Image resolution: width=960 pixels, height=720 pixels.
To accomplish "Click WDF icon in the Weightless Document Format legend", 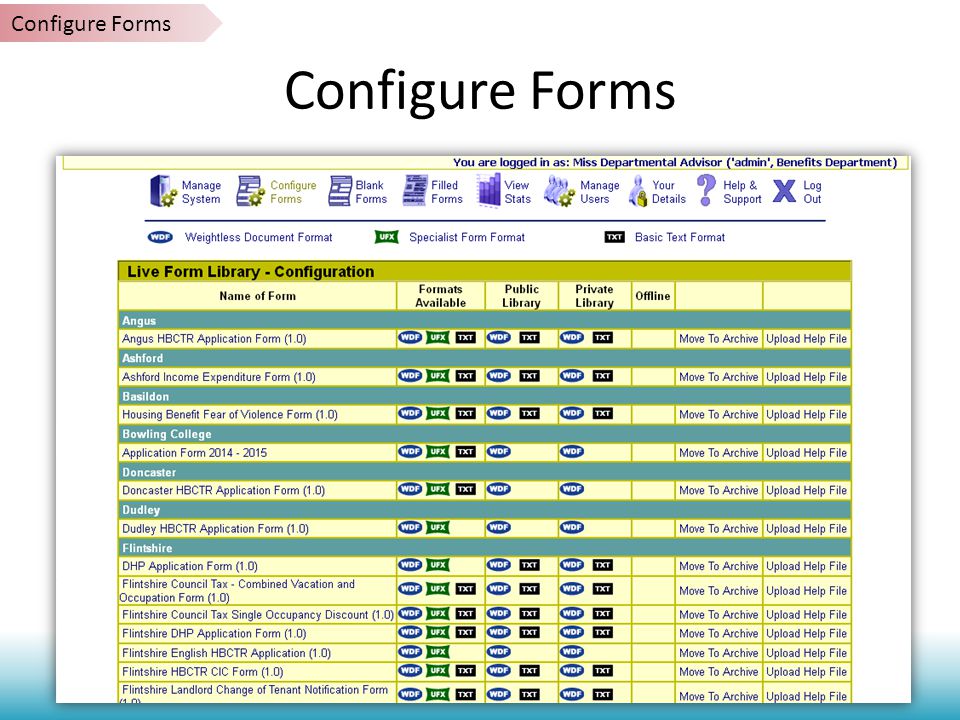I will click(x=160, y=237).
